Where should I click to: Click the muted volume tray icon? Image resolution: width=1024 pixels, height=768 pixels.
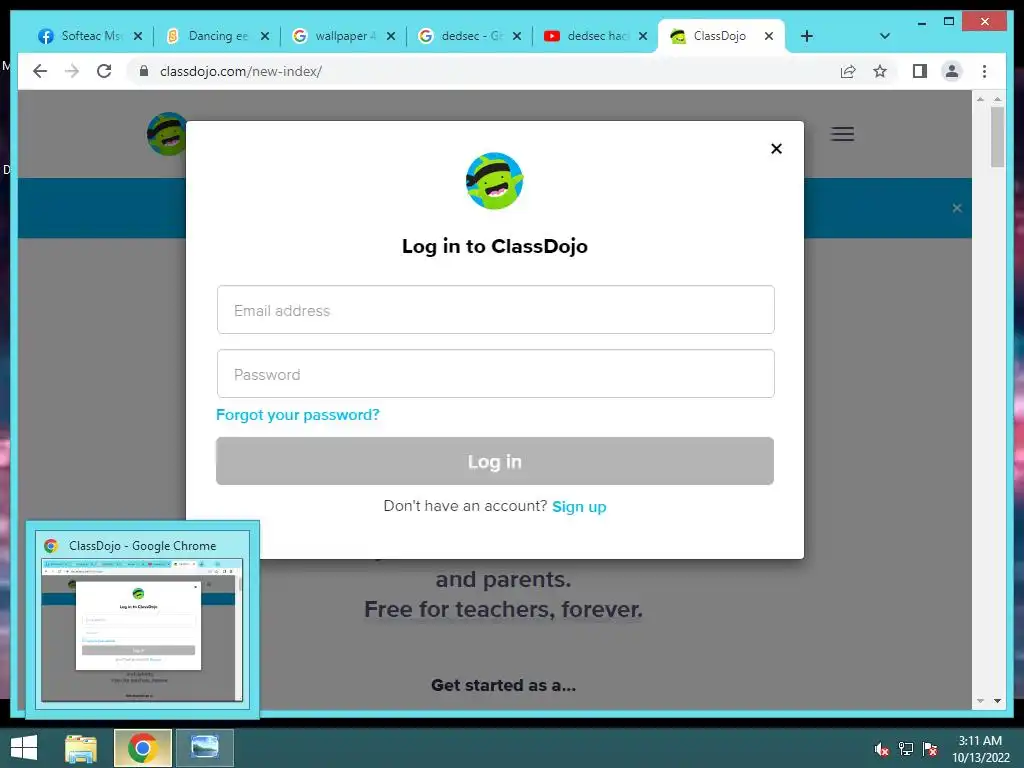click(882, 749)
